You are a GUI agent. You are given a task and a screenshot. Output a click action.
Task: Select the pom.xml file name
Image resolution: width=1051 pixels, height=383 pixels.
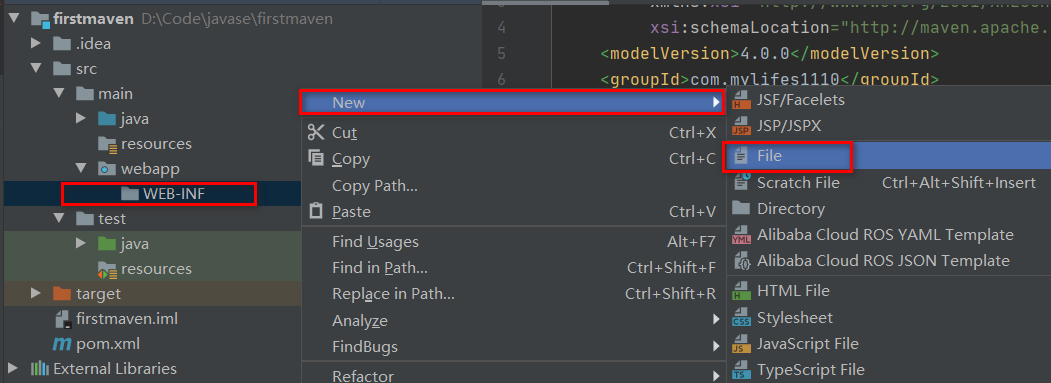point(108,344)
